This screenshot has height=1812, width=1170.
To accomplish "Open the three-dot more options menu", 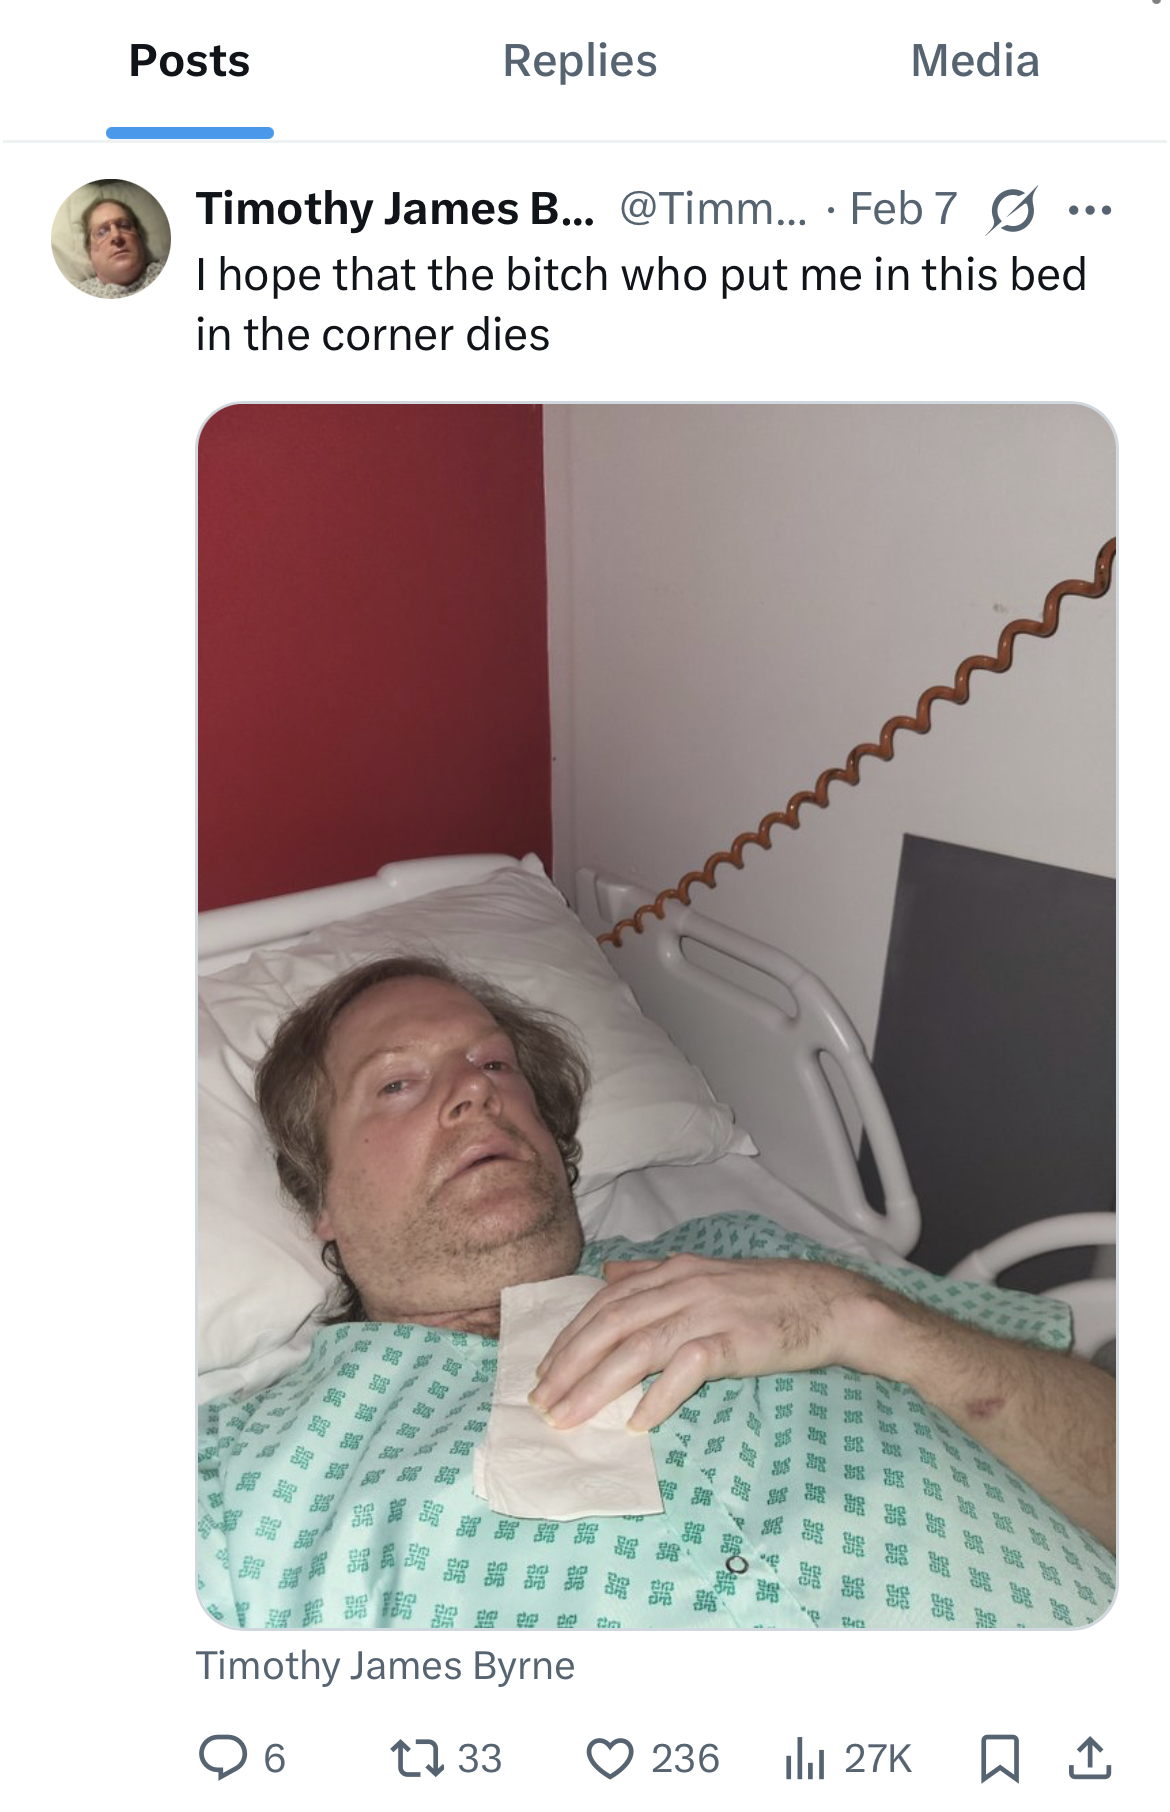I will (1090, 211).
